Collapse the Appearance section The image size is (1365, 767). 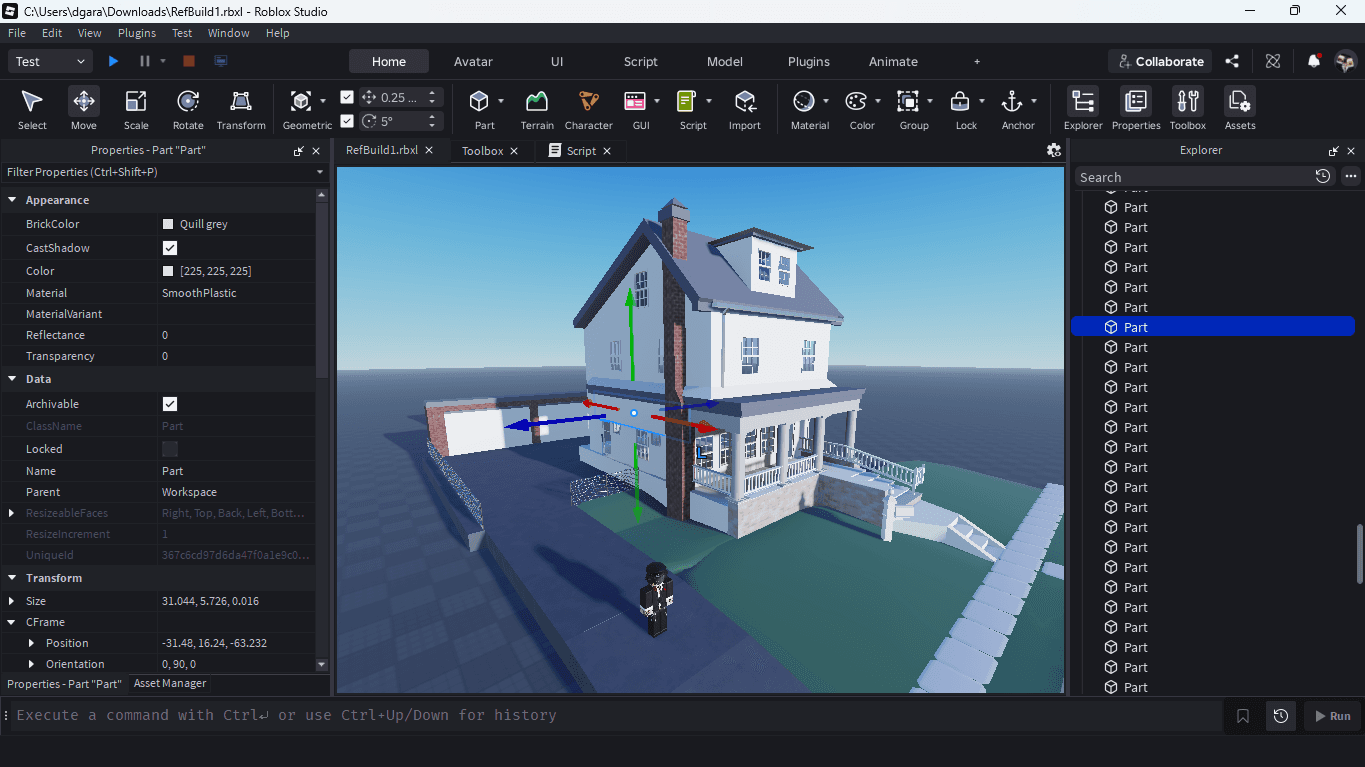pyautogui.click(x=12, y=200)
